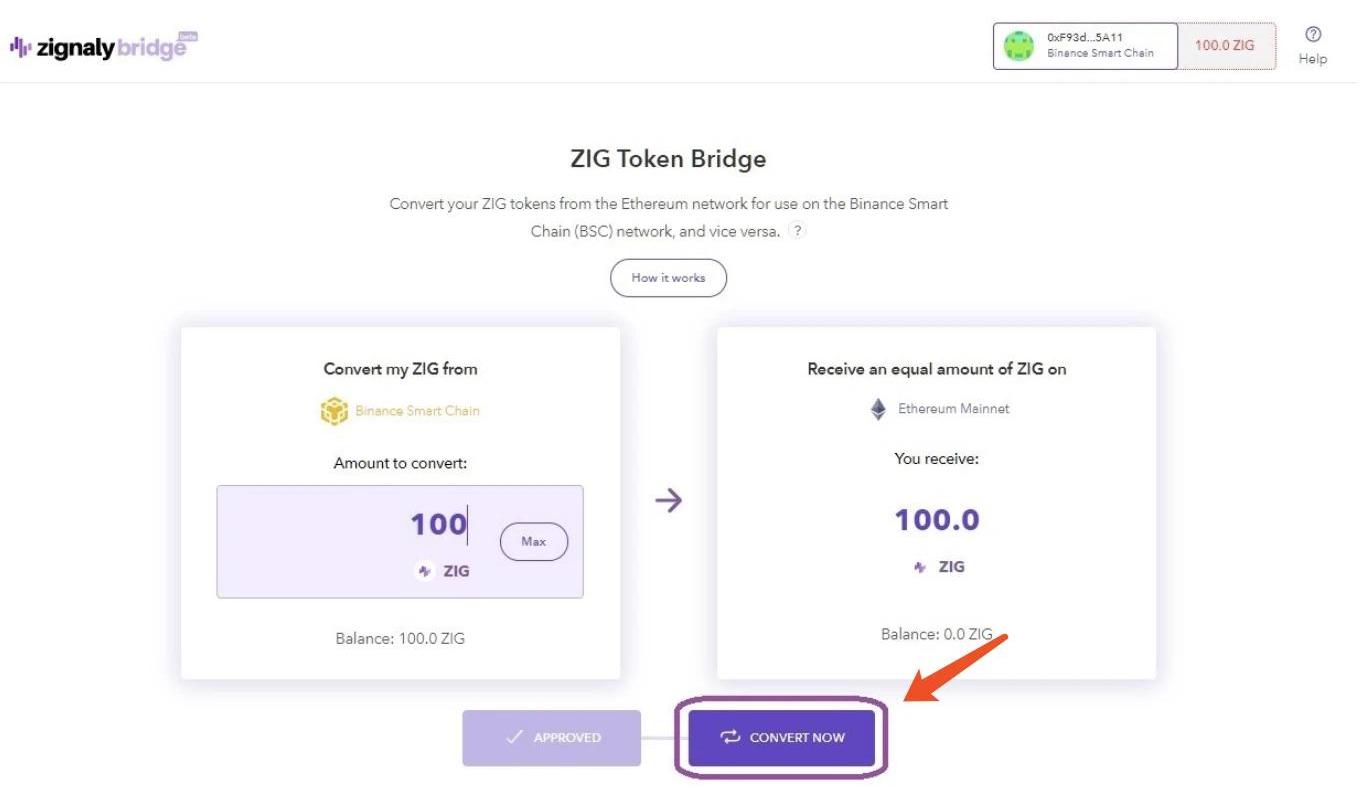Click the 100.0 receive amount value
The width and height of the screenshot is (1362, 788).
(936, 520)
